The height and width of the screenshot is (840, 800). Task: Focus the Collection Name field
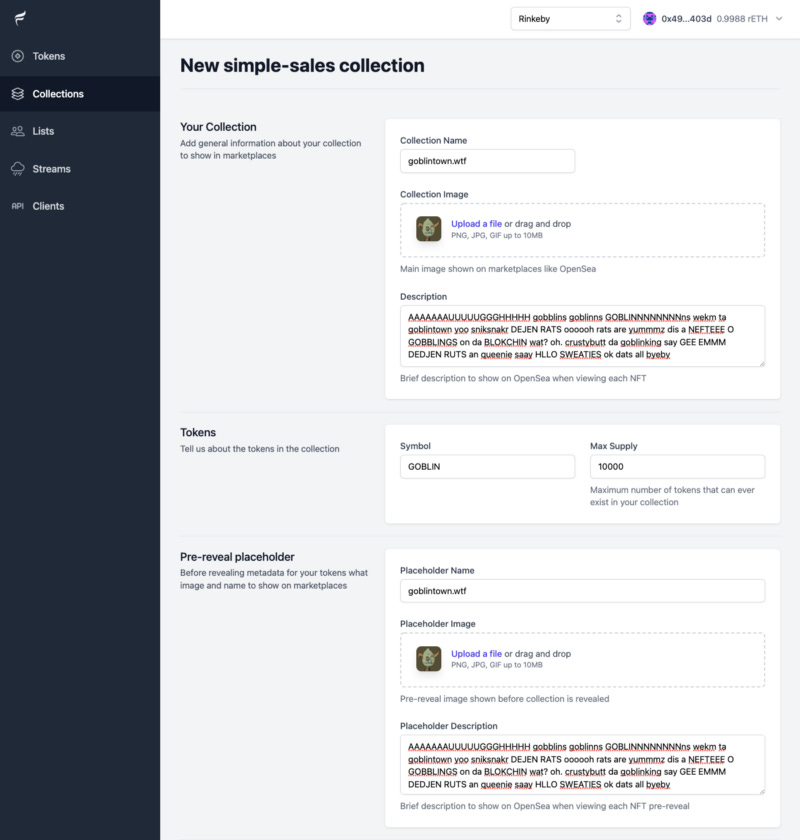pos(487,161)
